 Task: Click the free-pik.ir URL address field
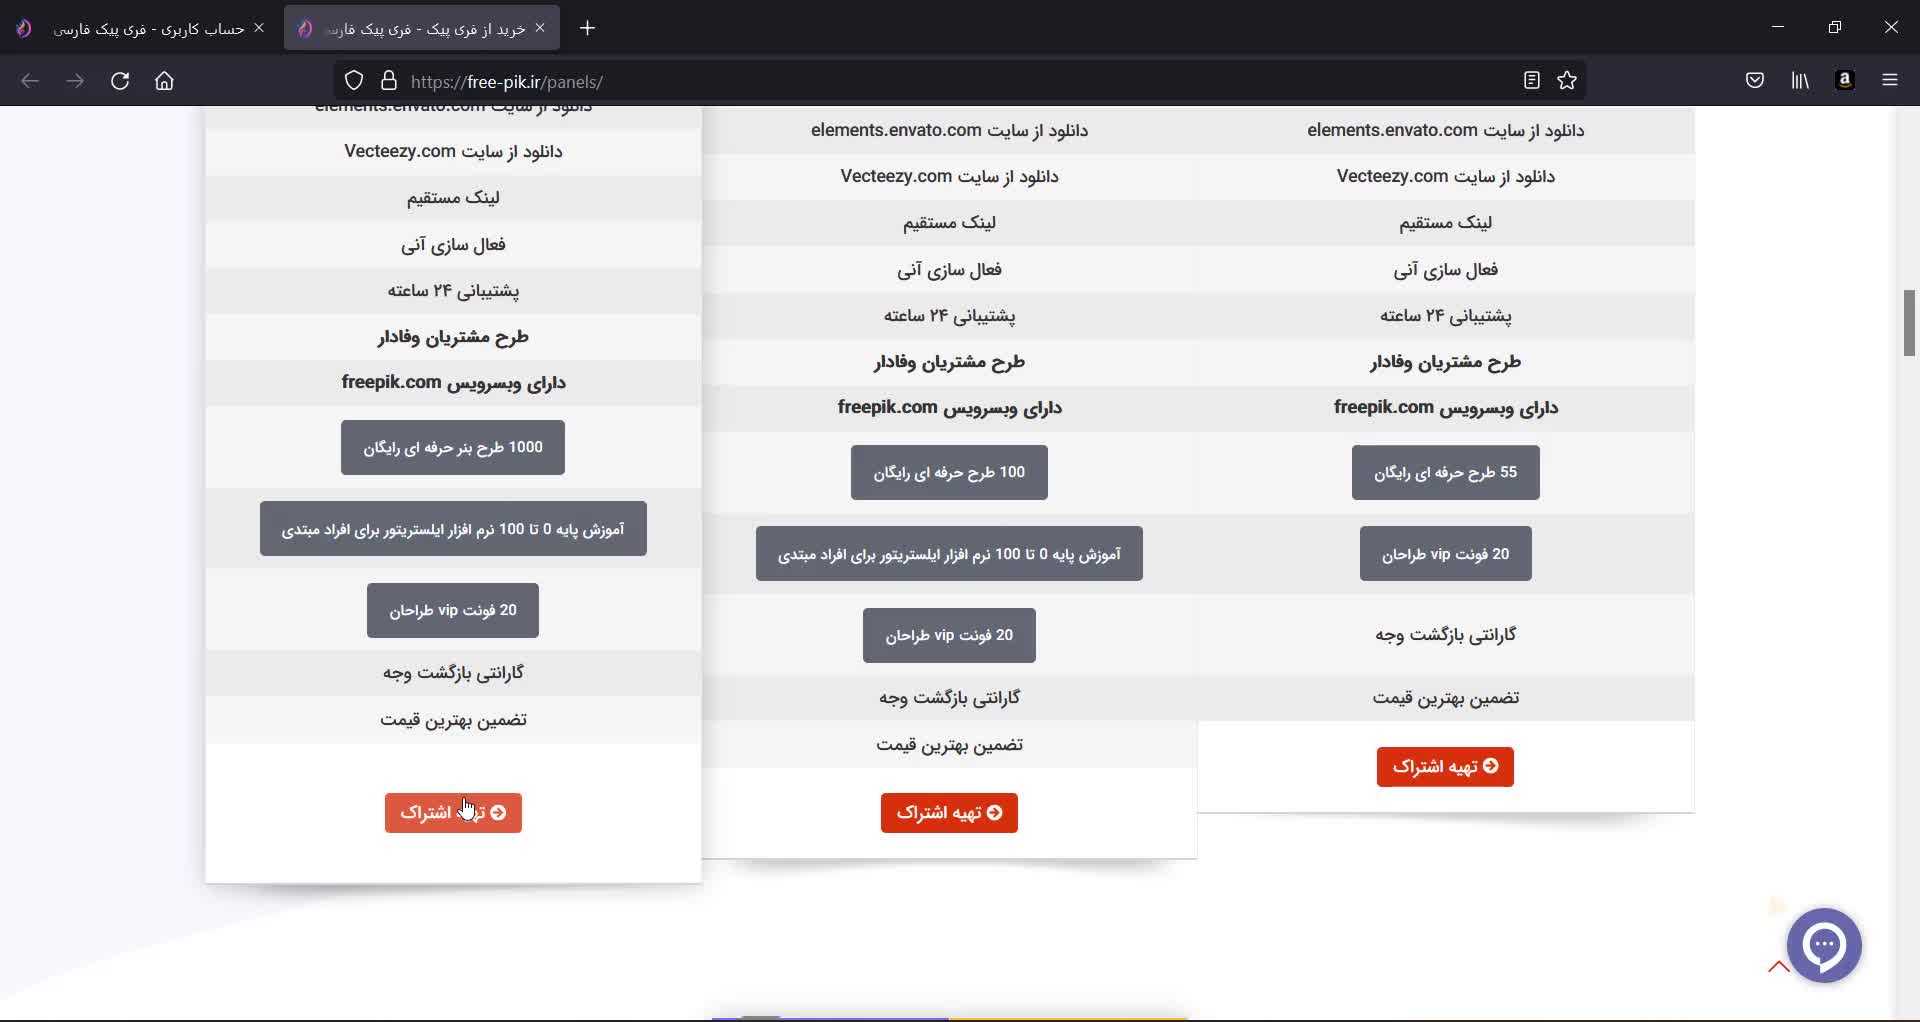(900, 82)
